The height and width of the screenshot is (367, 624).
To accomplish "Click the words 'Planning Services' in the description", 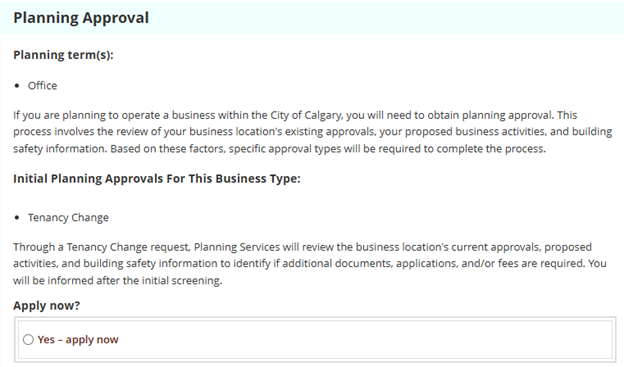I will 237,247.
